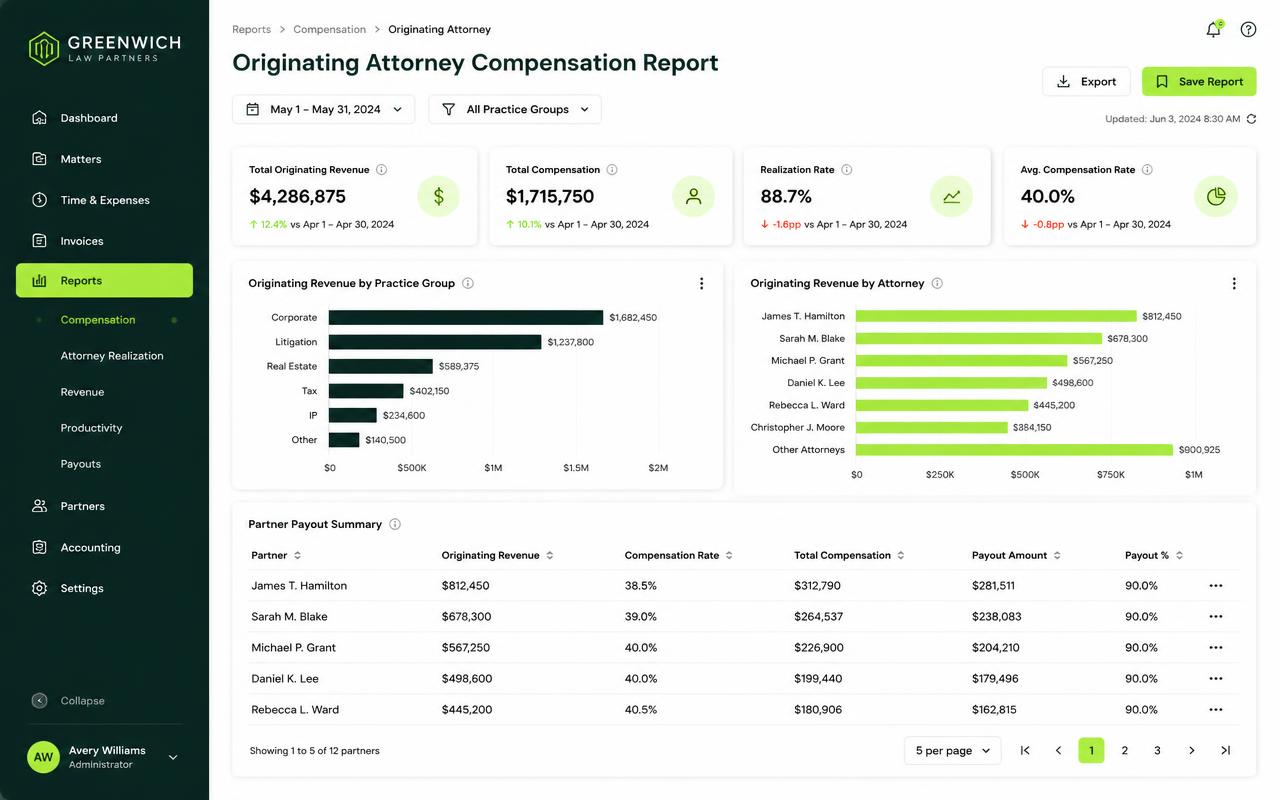Open the May 1 – May 31, 2024 date picker

pos(323,109)
